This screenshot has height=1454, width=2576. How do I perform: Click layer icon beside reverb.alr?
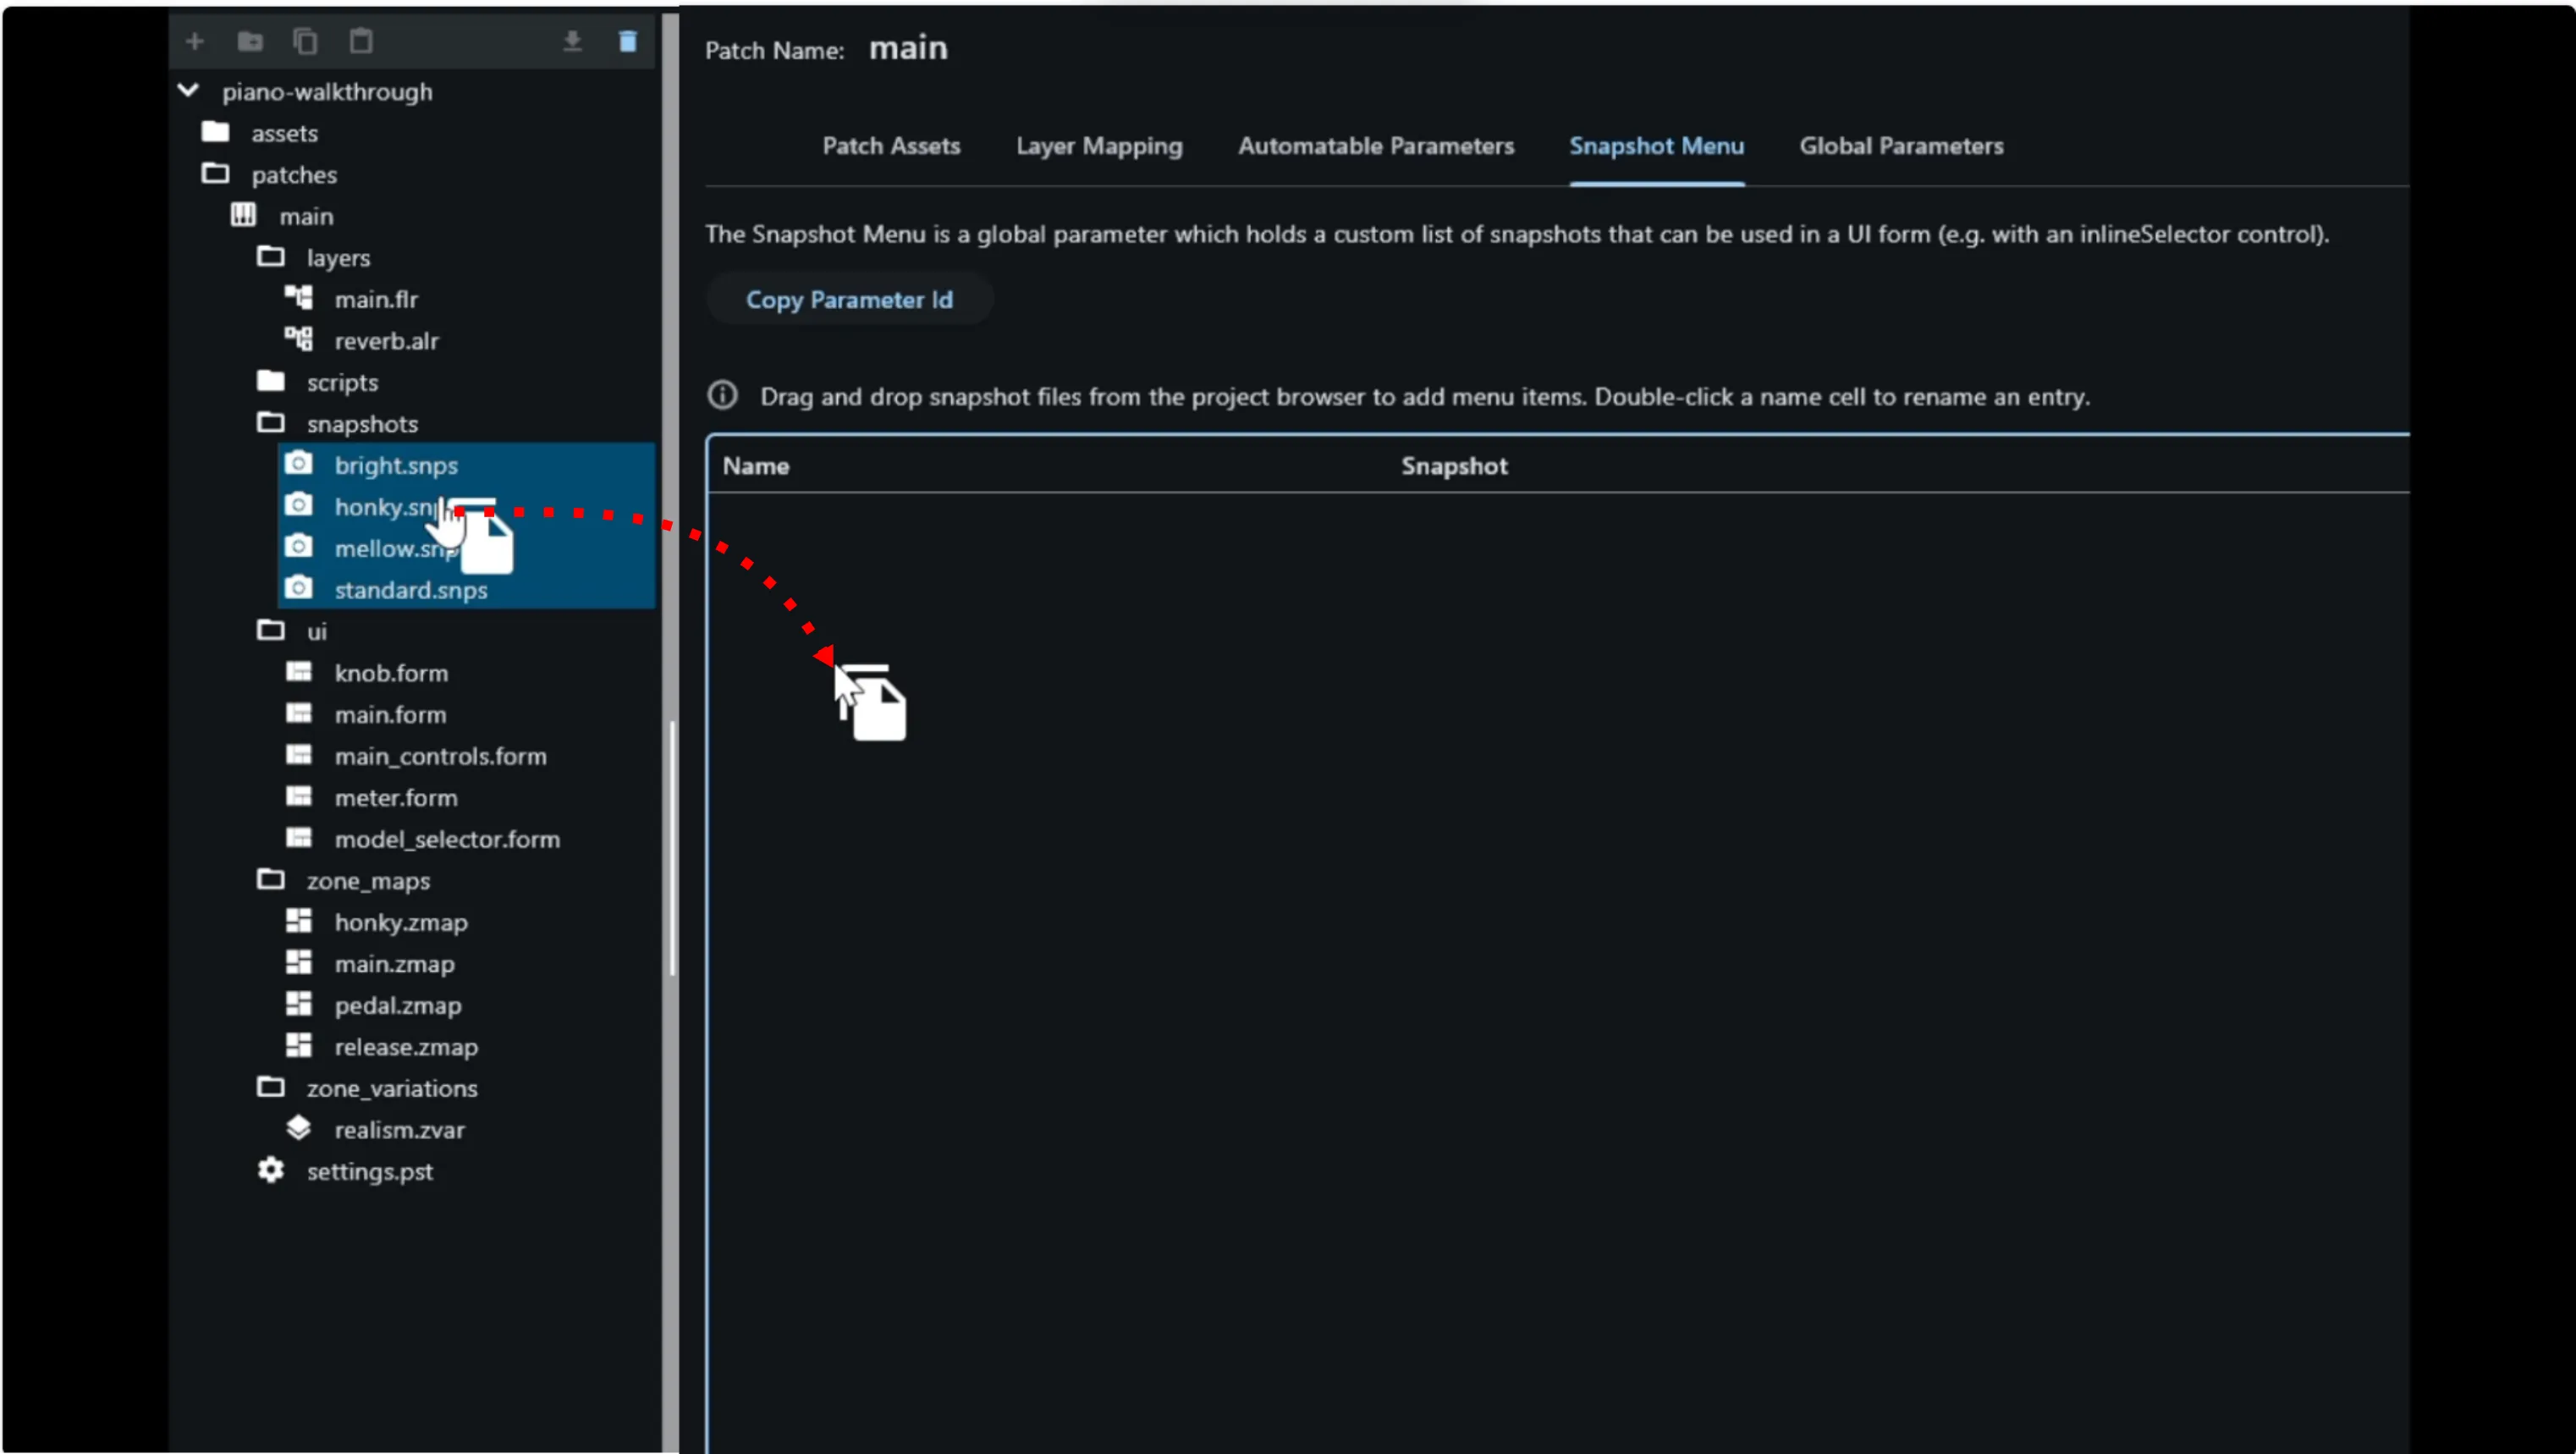[298, 339]
